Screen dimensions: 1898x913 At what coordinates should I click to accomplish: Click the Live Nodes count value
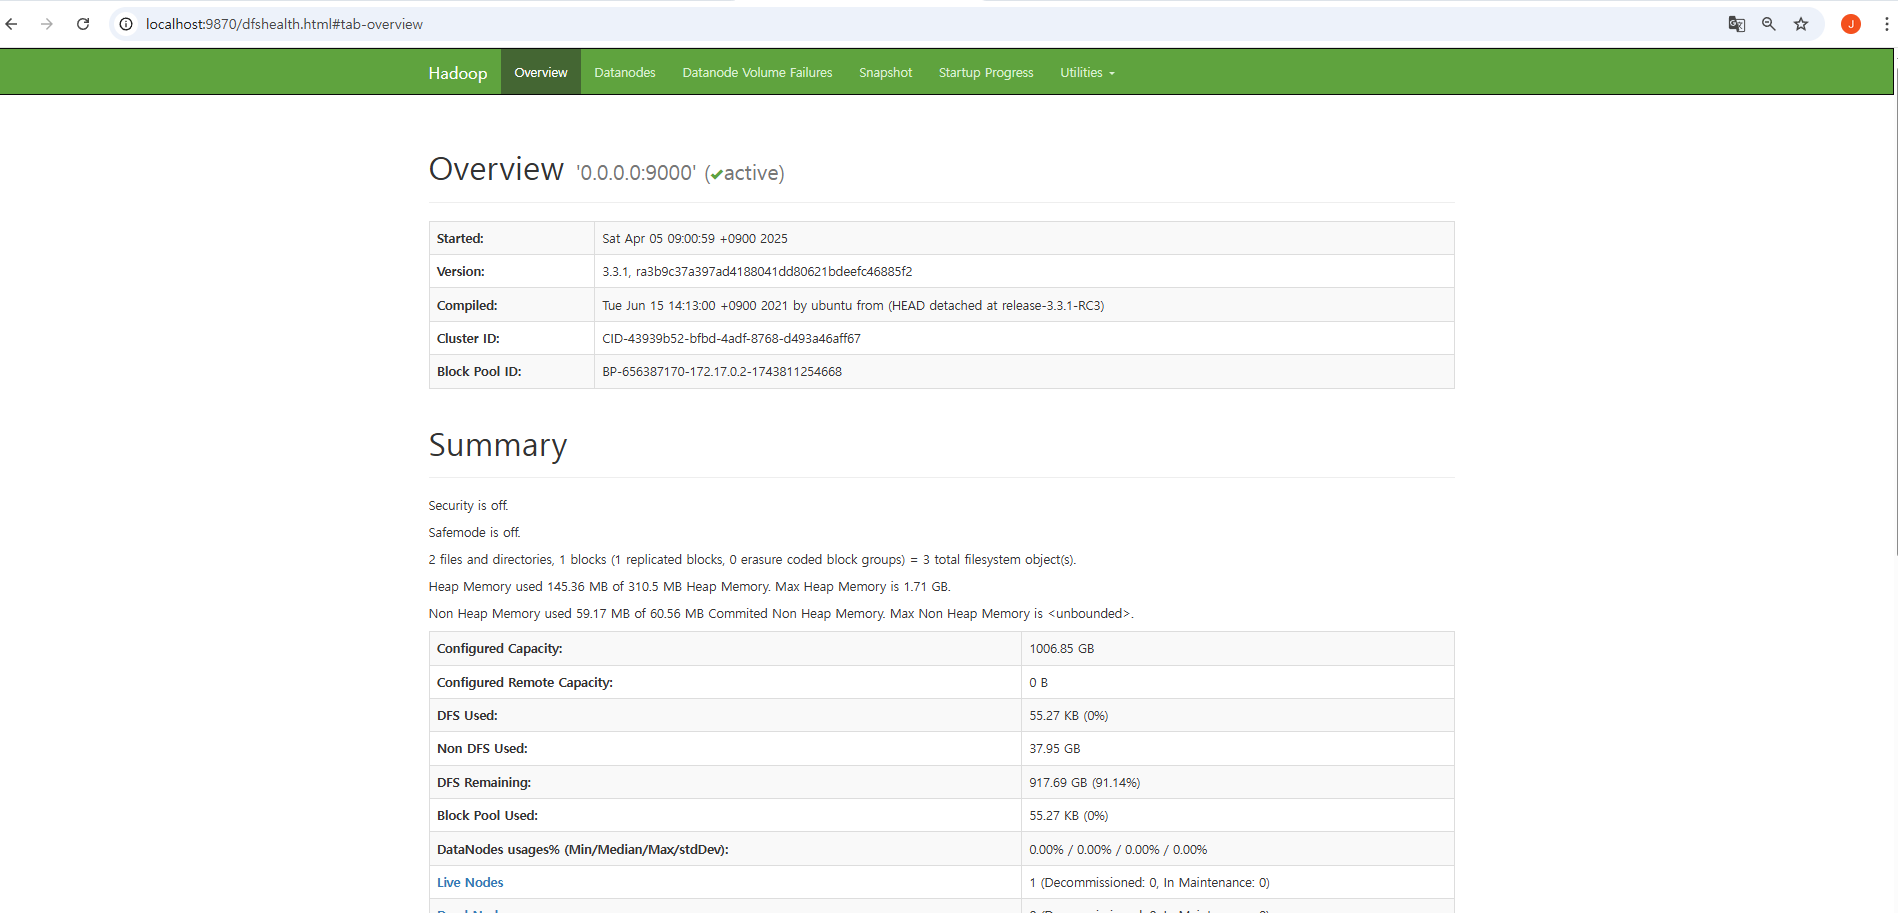pos(1149,882)
